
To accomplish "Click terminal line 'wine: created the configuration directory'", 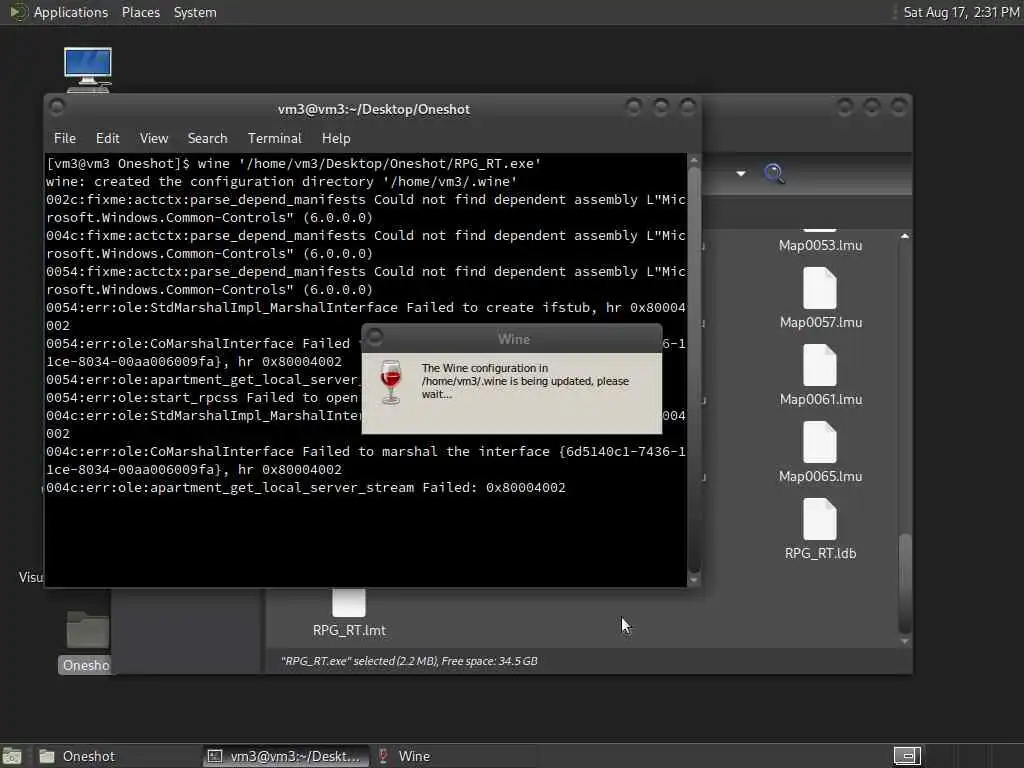I will (x=281, y=182).
